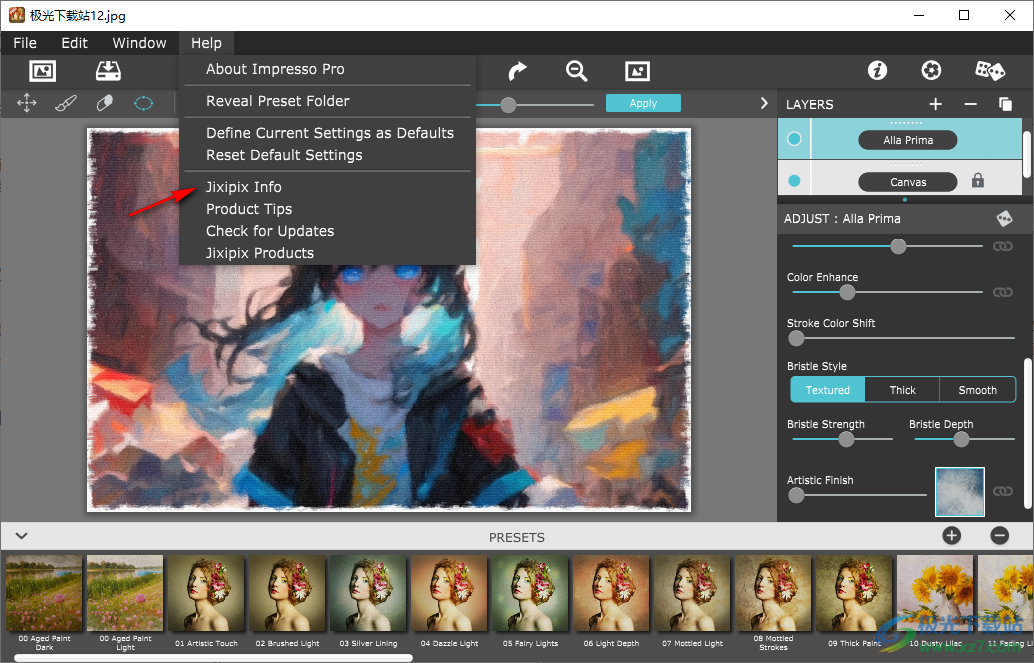Image resolution: width=1034 pixels, height=663 pixels.
Task: Toggle link icon beside Color Enhance
Action: 1002,292
